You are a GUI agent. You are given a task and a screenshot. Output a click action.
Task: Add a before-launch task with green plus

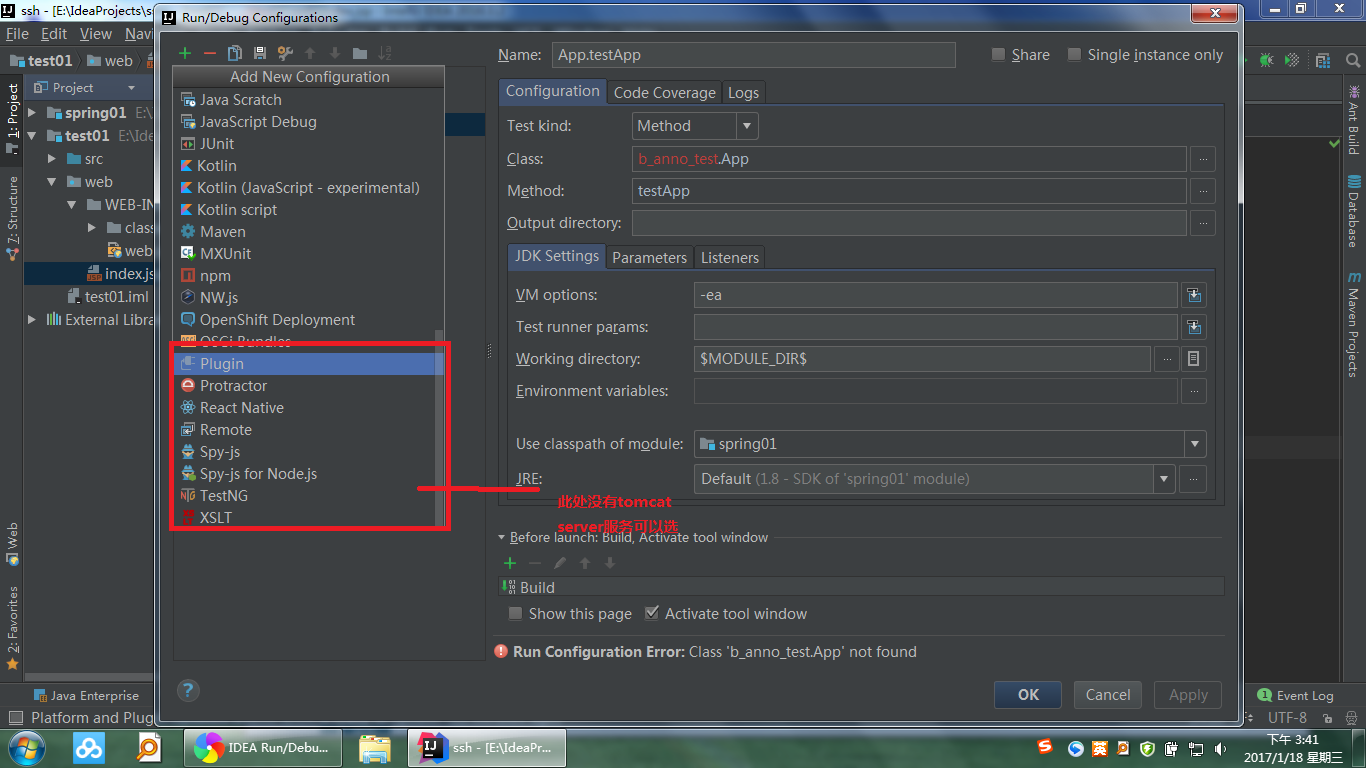point(510,563)
